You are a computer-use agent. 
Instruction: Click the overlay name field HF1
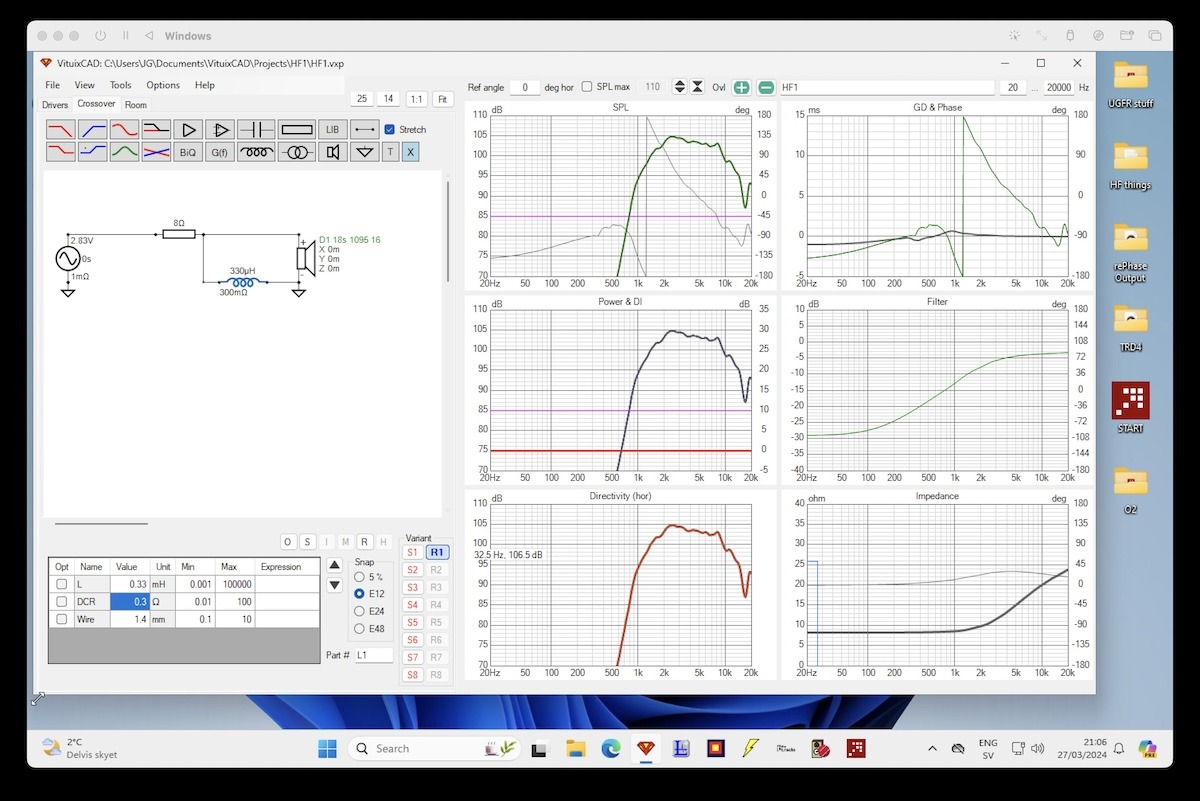click(887, 87)
